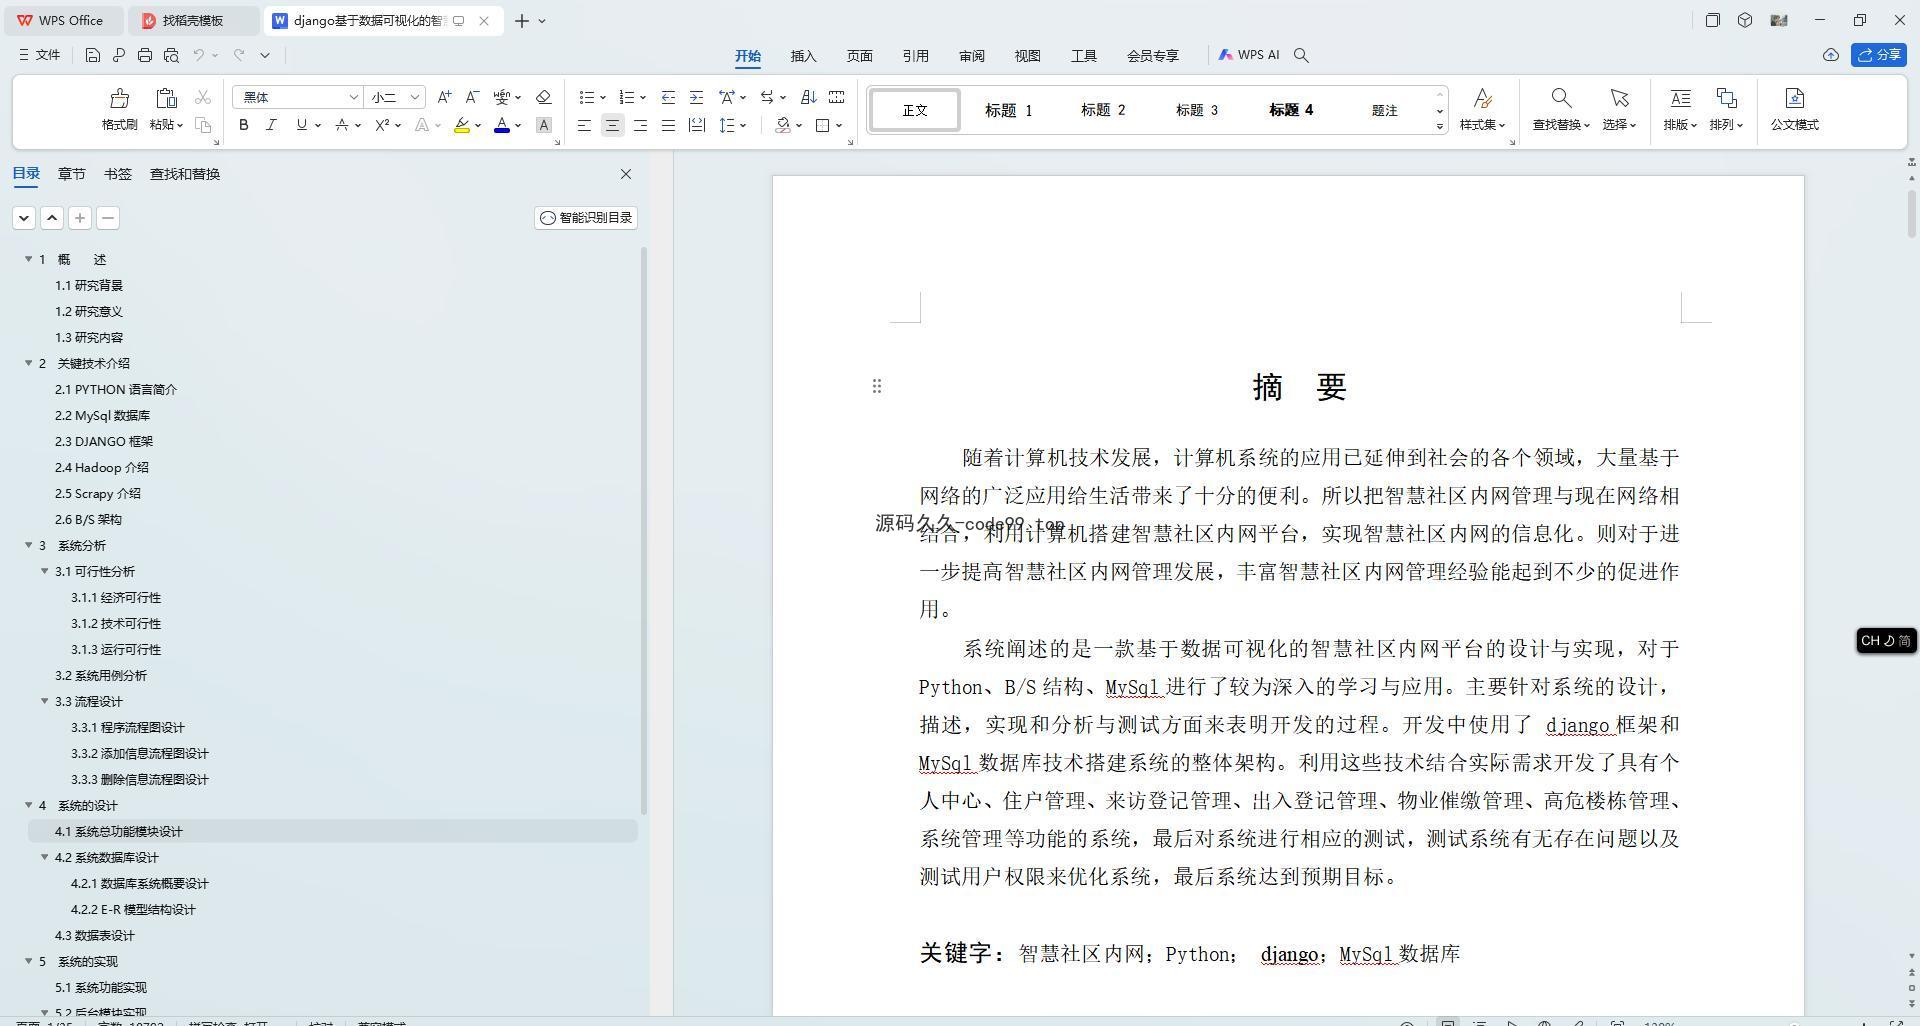Expand the styles gallery more arrow
1920x1026 pixels.
click(x=1440, y=126)
